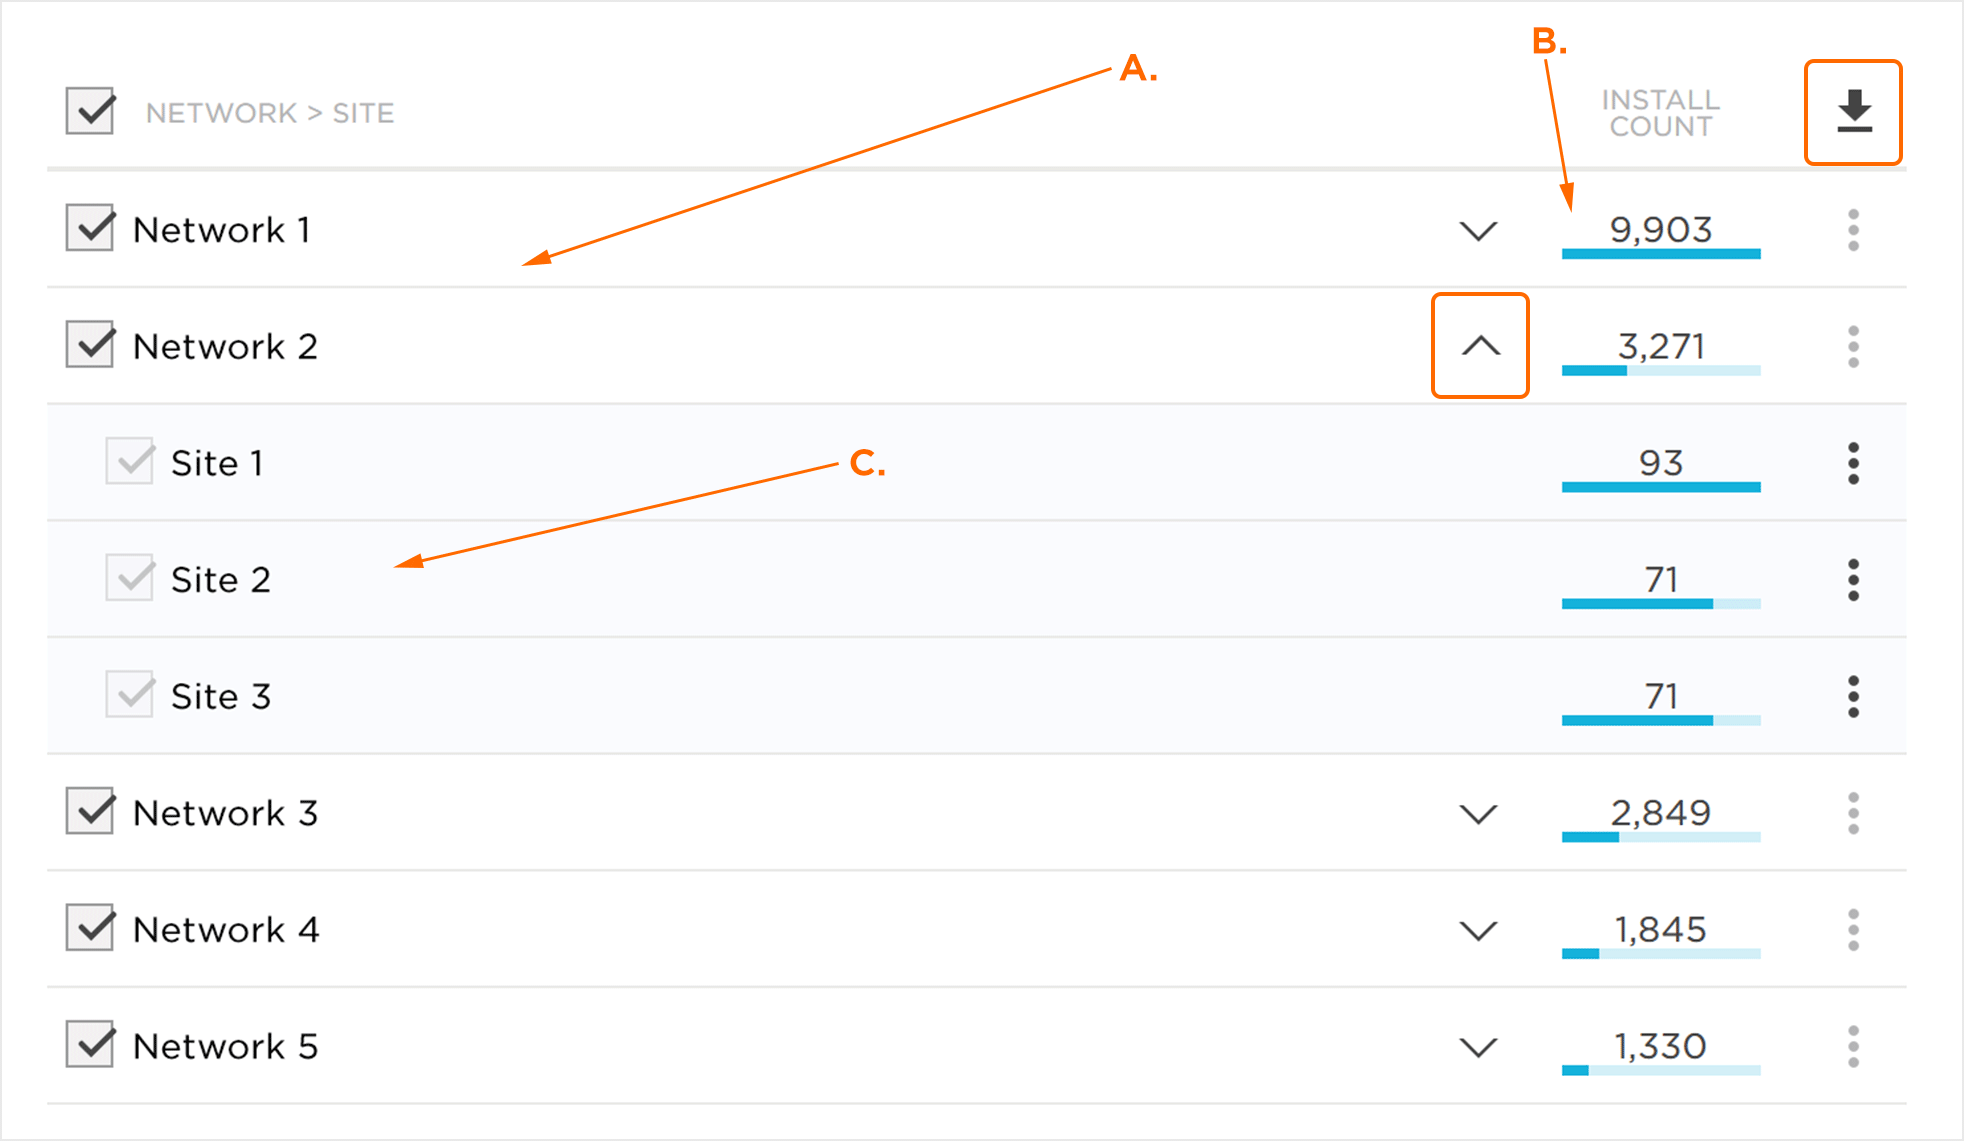The height and width of the screenshot is (1141, 1964).
Task: Click the 1,845 install count value
Action: 1660,929
